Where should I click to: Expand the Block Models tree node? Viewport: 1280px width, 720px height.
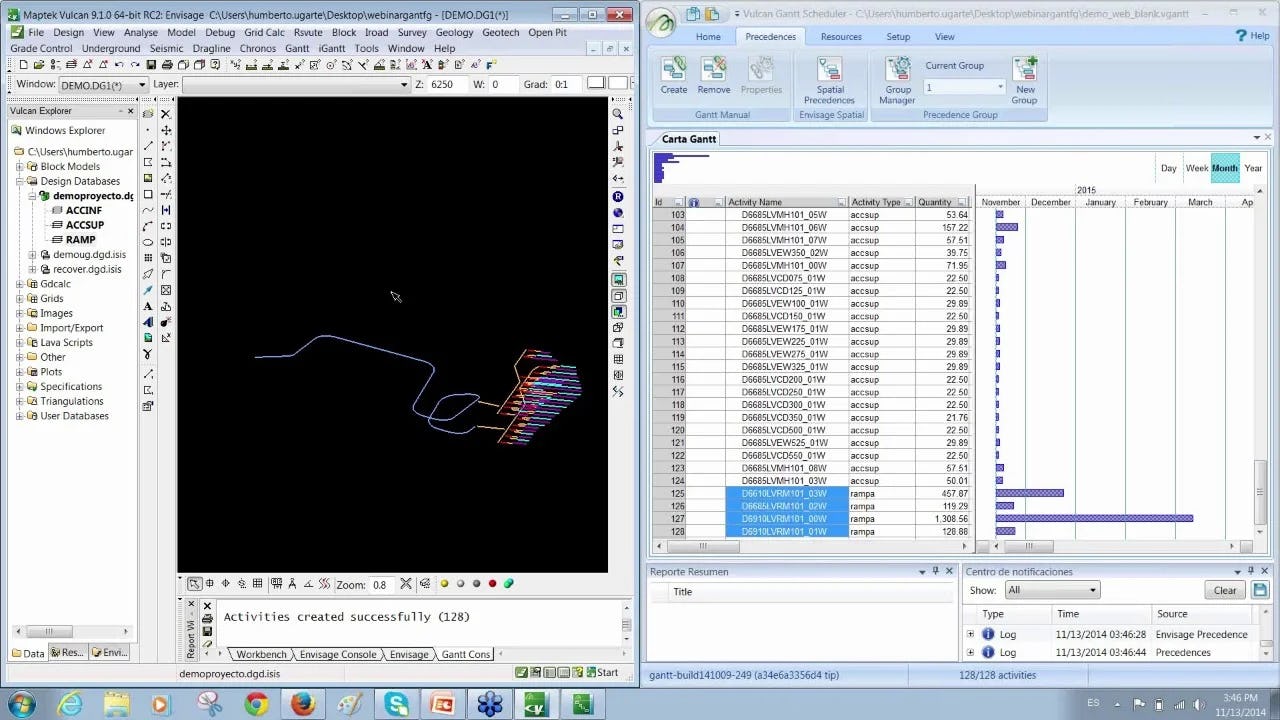[x=19, y=167]
